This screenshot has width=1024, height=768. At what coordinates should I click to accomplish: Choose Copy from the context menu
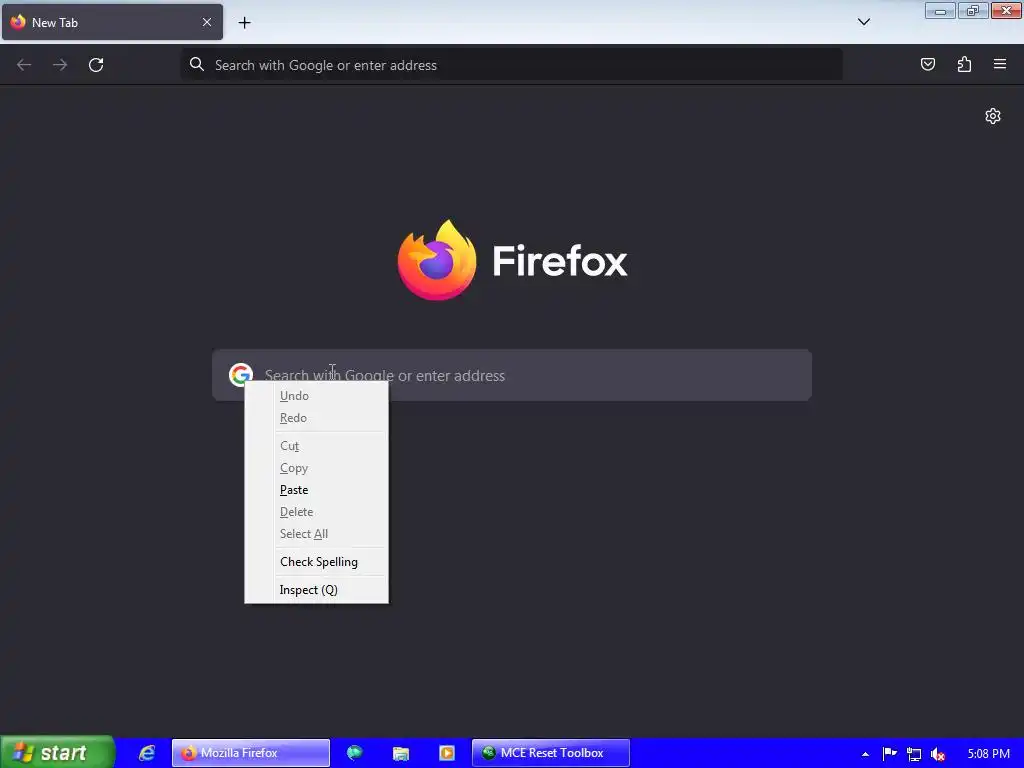317,468
